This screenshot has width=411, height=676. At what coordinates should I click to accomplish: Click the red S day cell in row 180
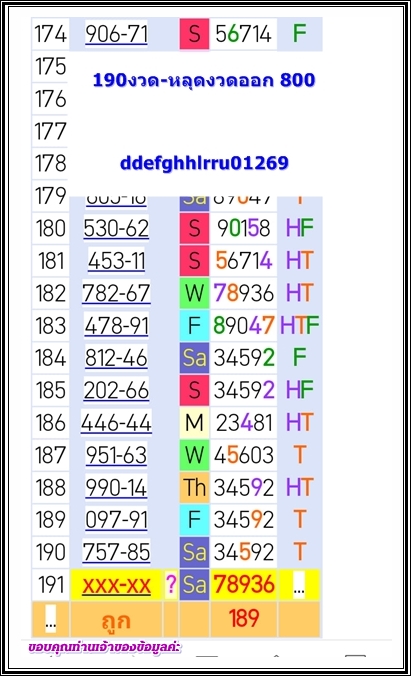(195, 228)
